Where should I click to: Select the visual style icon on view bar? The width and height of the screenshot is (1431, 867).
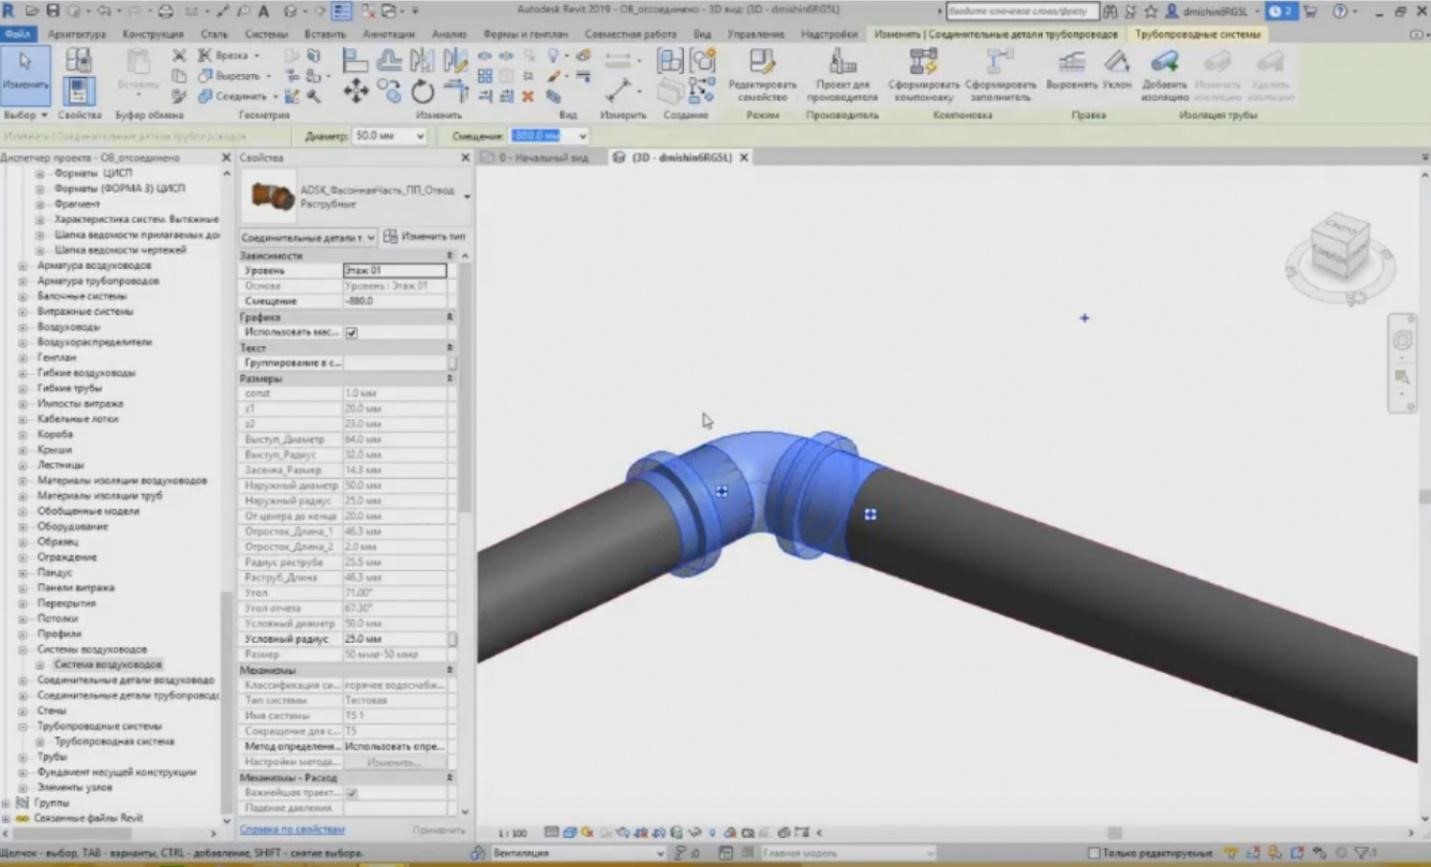[568, 831]
